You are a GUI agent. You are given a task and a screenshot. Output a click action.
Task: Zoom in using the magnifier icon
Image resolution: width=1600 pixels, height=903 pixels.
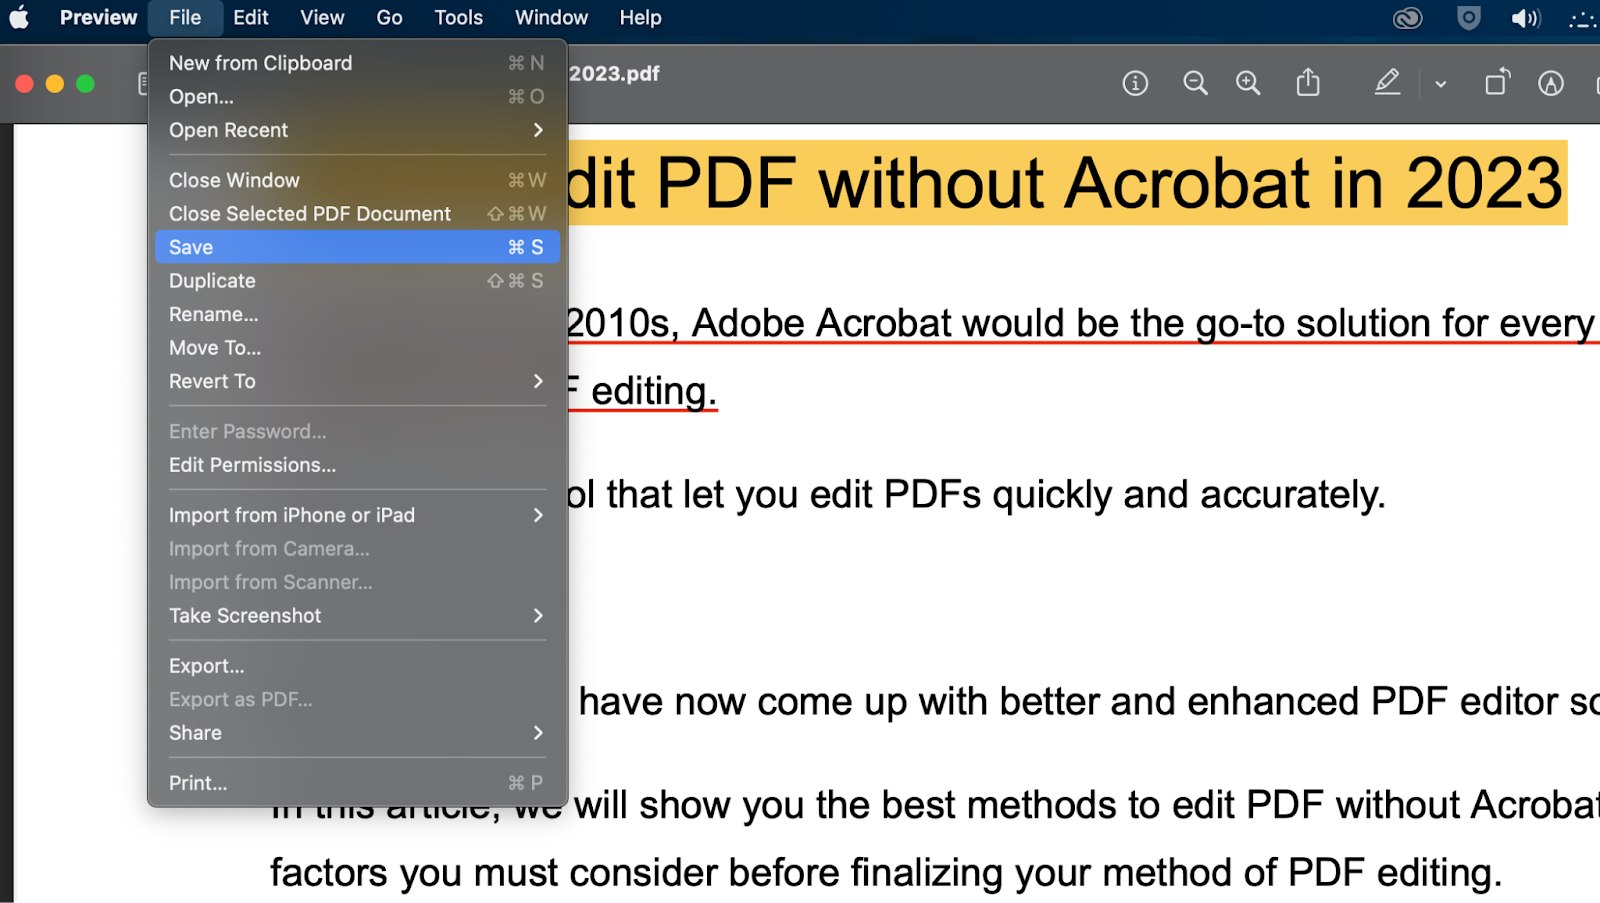pyautogui.click(x=1248, y=83)
